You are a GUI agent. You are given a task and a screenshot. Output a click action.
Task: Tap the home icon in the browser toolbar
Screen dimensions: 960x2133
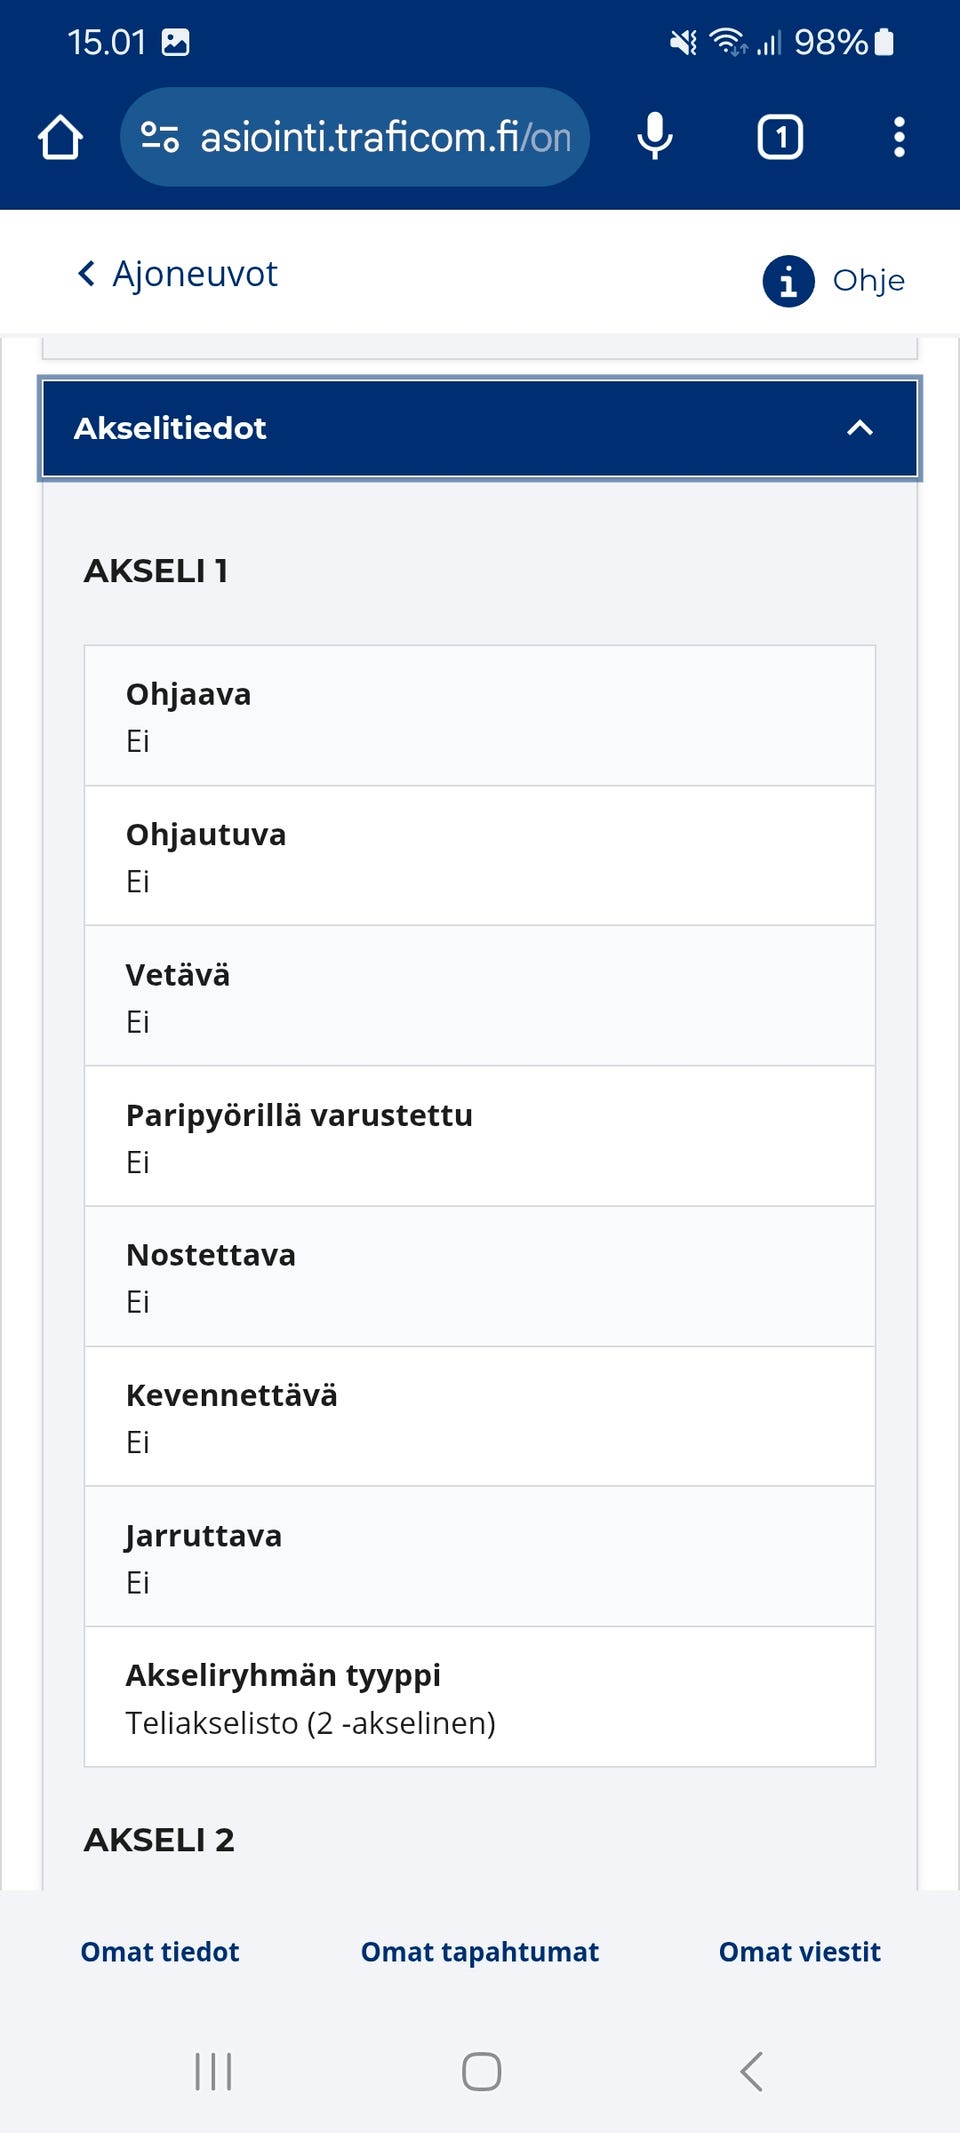tap(59, 137)
